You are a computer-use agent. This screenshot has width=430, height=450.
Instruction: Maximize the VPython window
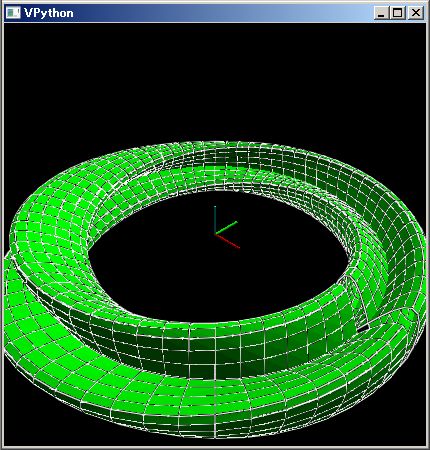coord(398,13)
